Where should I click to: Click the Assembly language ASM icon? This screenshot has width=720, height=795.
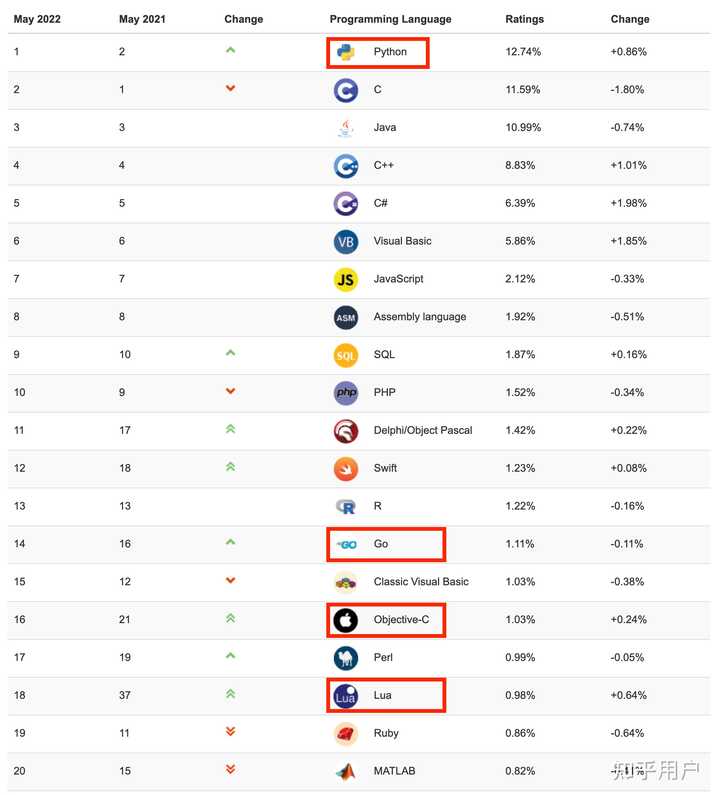[x=346, y=317]
